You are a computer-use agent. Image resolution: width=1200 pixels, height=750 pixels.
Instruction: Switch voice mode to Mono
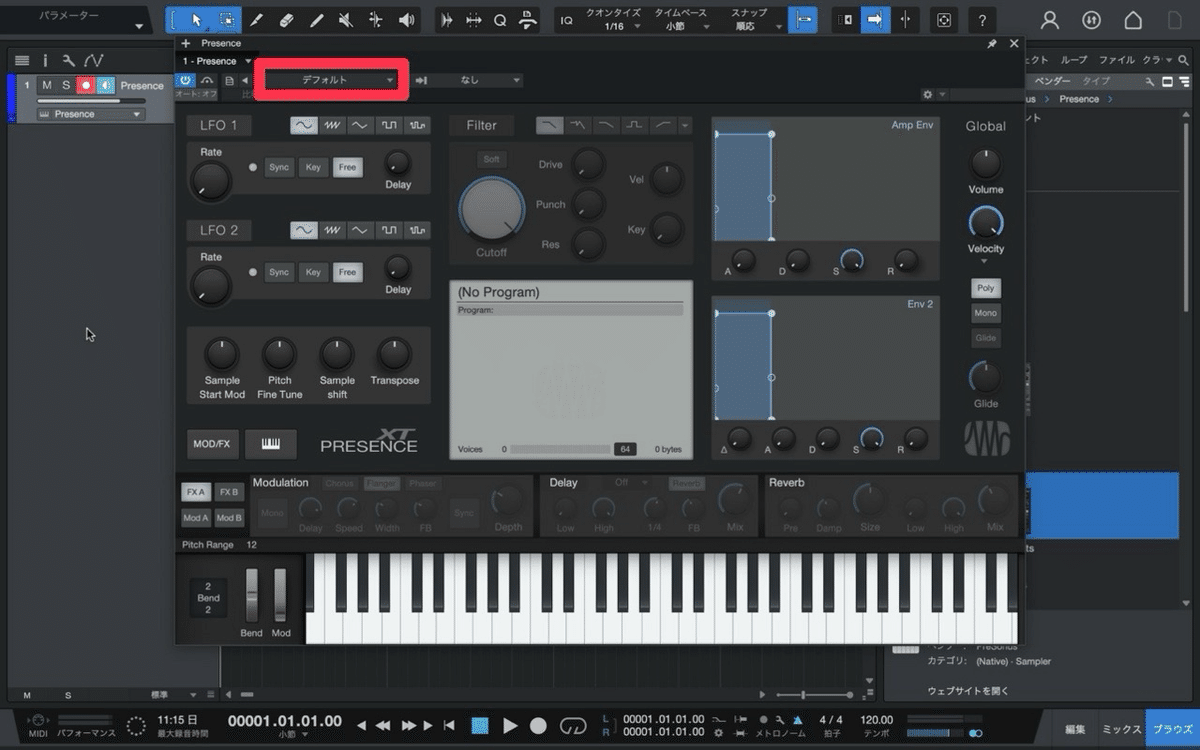986,313
